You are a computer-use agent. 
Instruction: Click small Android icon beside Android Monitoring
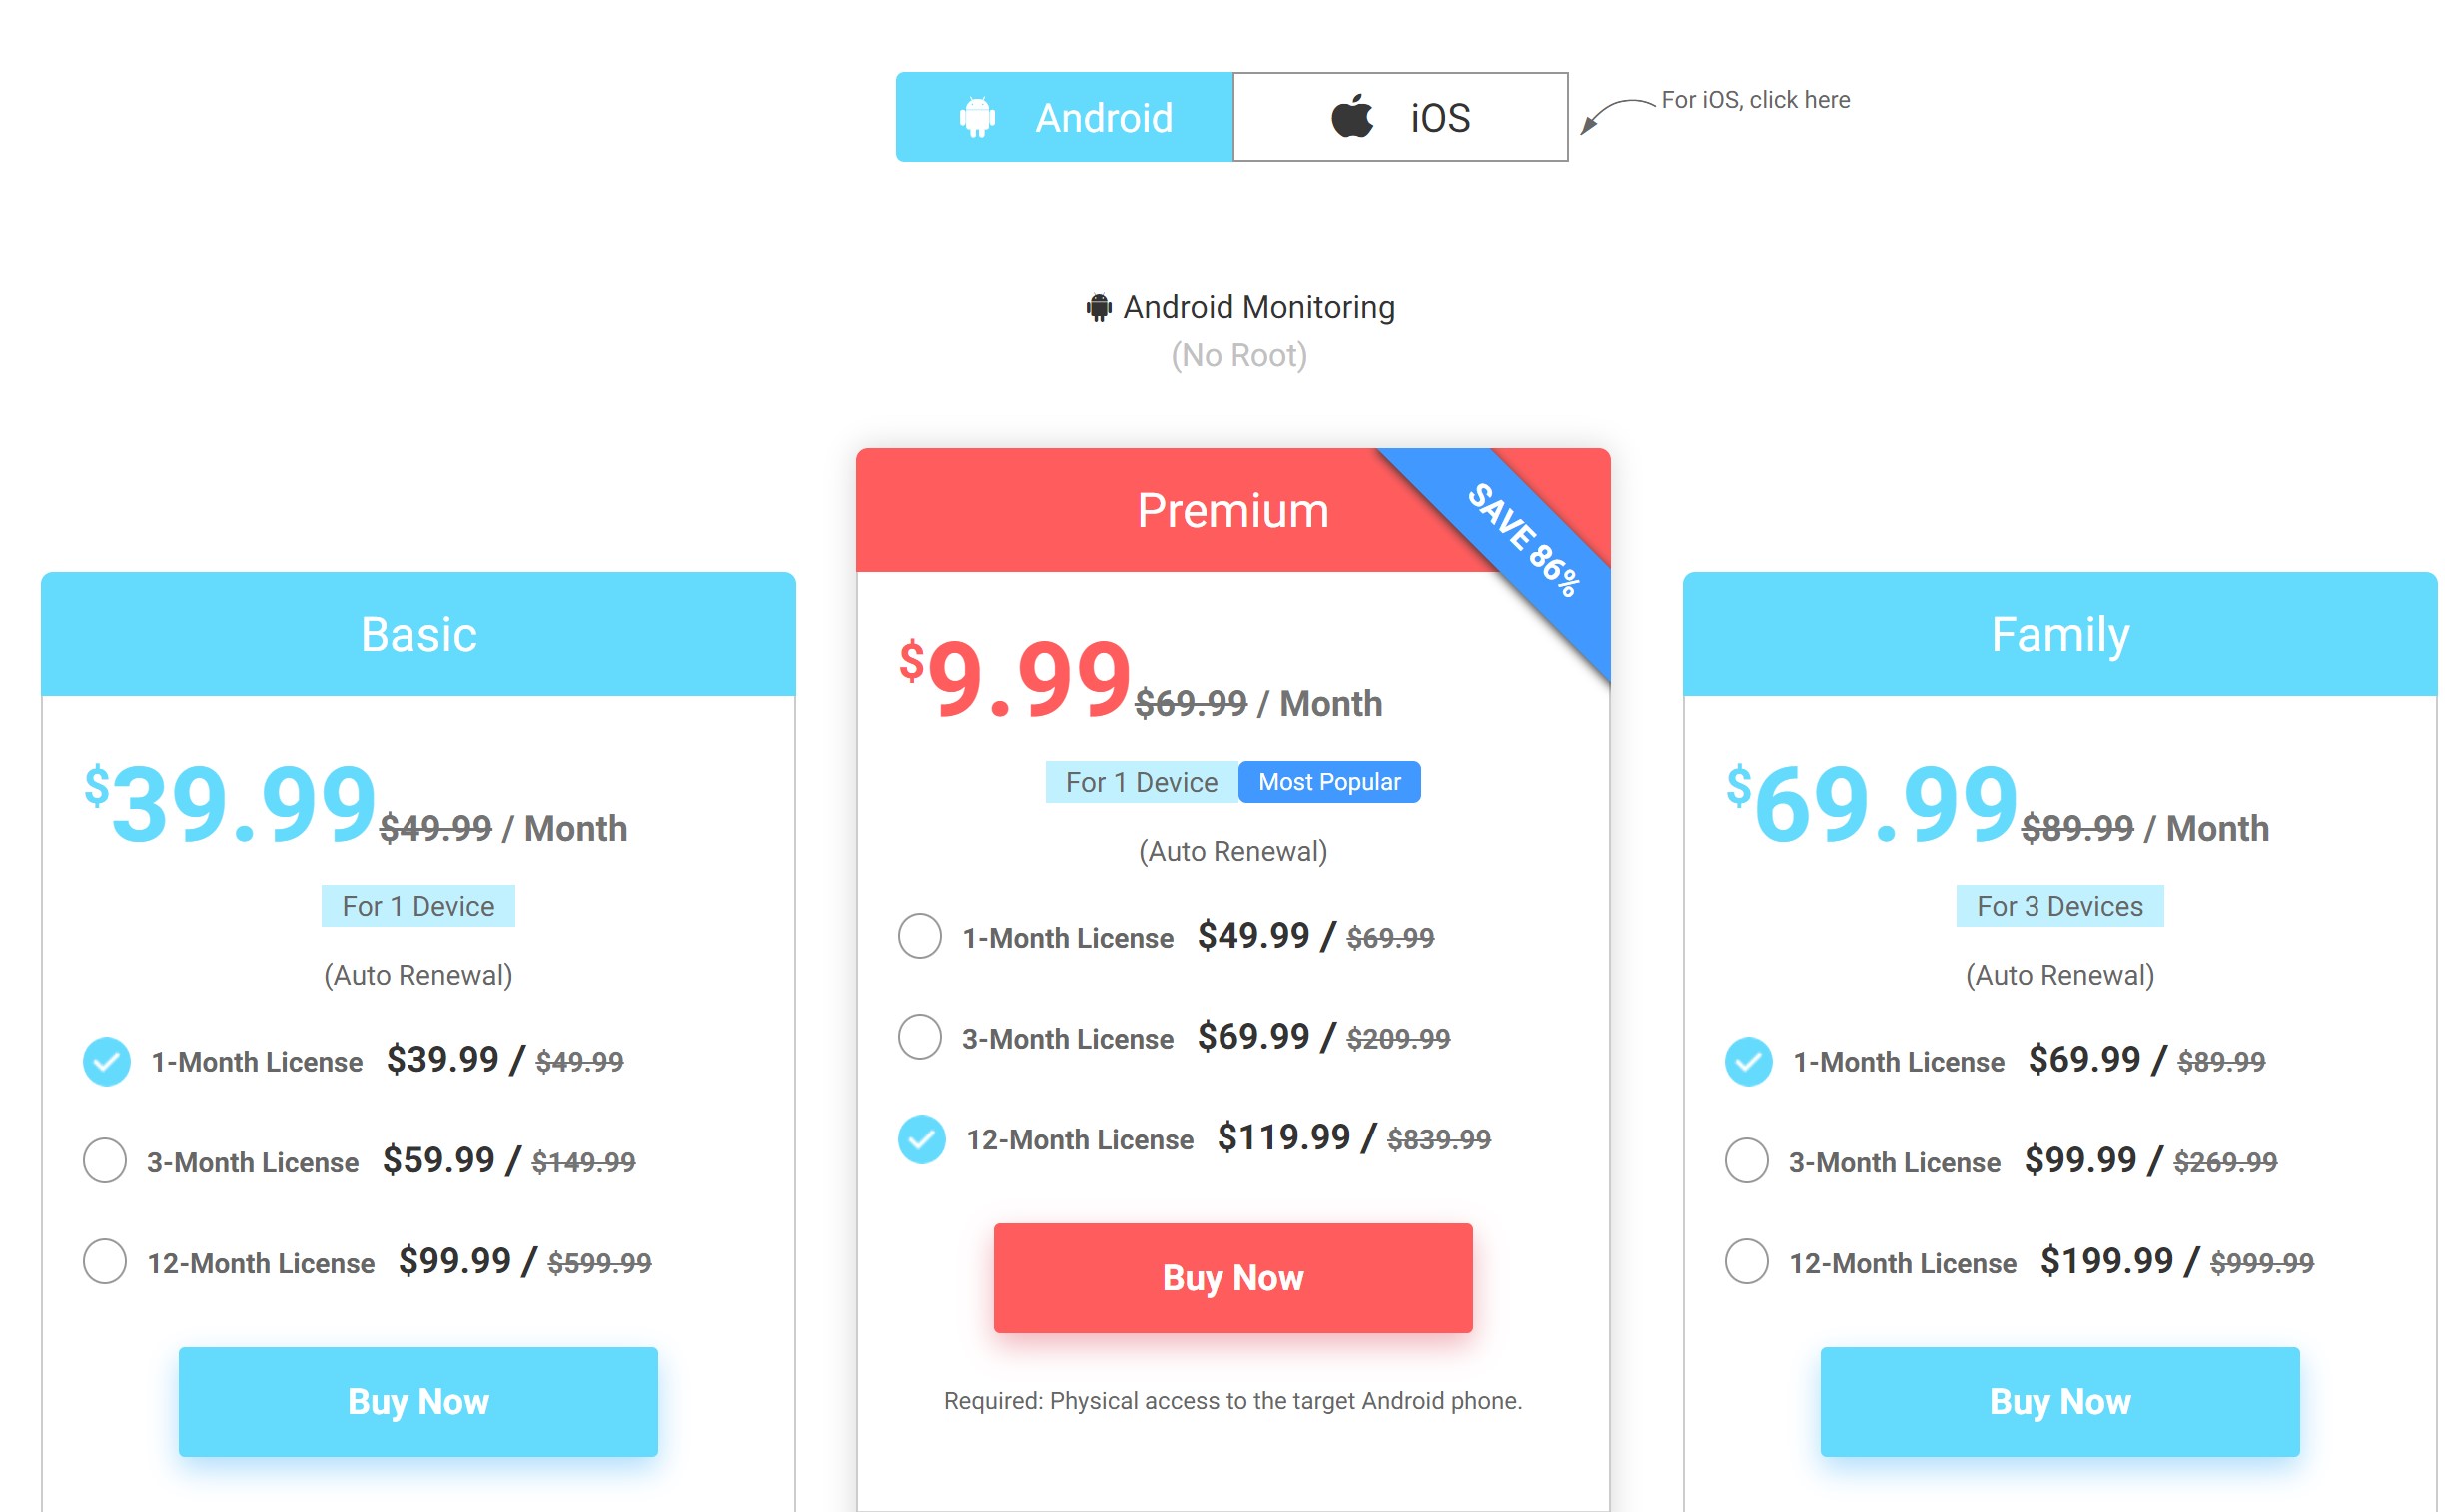[1098, 306]
